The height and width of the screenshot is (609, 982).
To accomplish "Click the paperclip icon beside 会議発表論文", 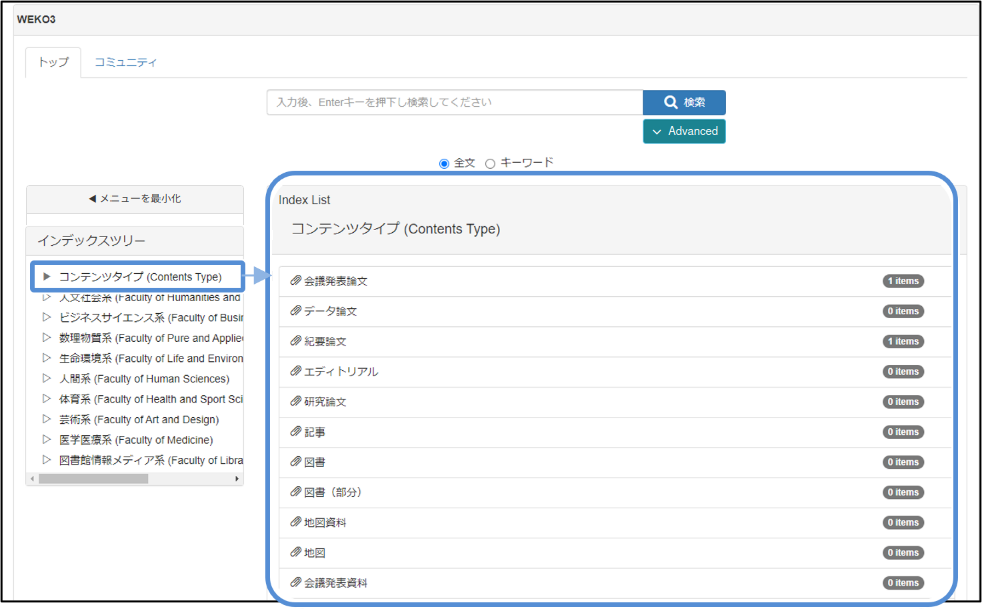I will tap(296, 281).
